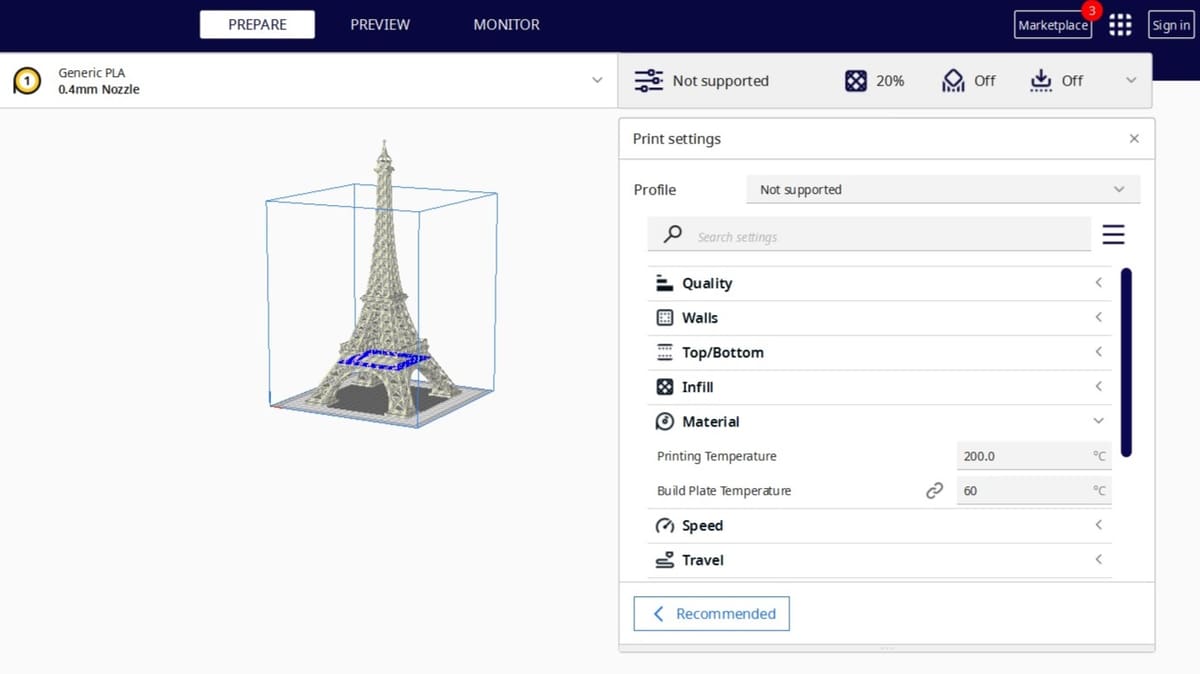Expand the Quality settings section
Viewport: 1200px width, 674px height.
(x=1098, y=283)
